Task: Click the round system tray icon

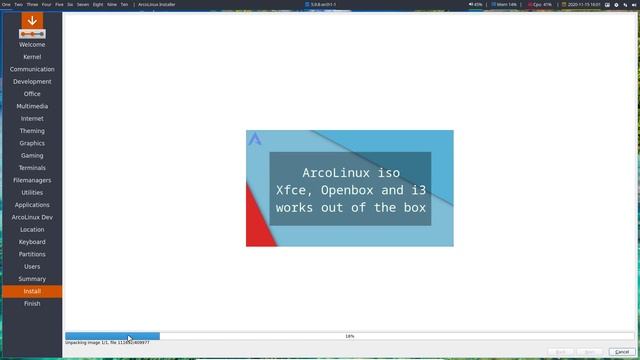Action: tap(616, 4)
